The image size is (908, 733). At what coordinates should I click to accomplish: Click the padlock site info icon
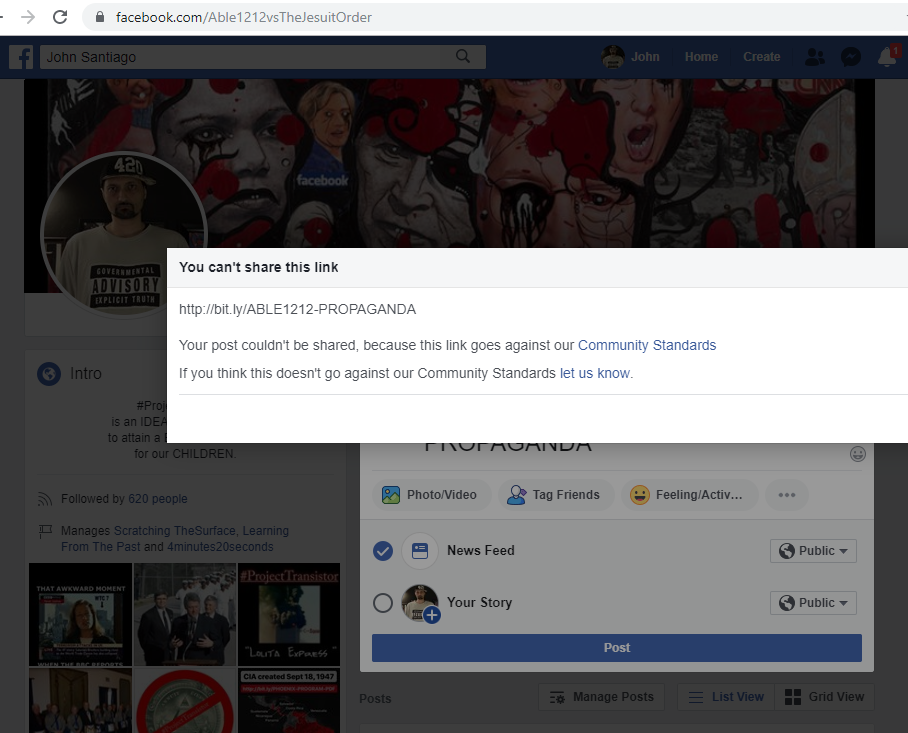(x=100, y=17)
